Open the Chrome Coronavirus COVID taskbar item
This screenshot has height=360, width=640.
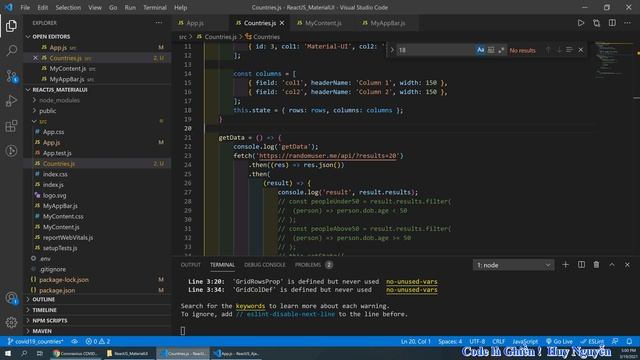click(76, 353)
